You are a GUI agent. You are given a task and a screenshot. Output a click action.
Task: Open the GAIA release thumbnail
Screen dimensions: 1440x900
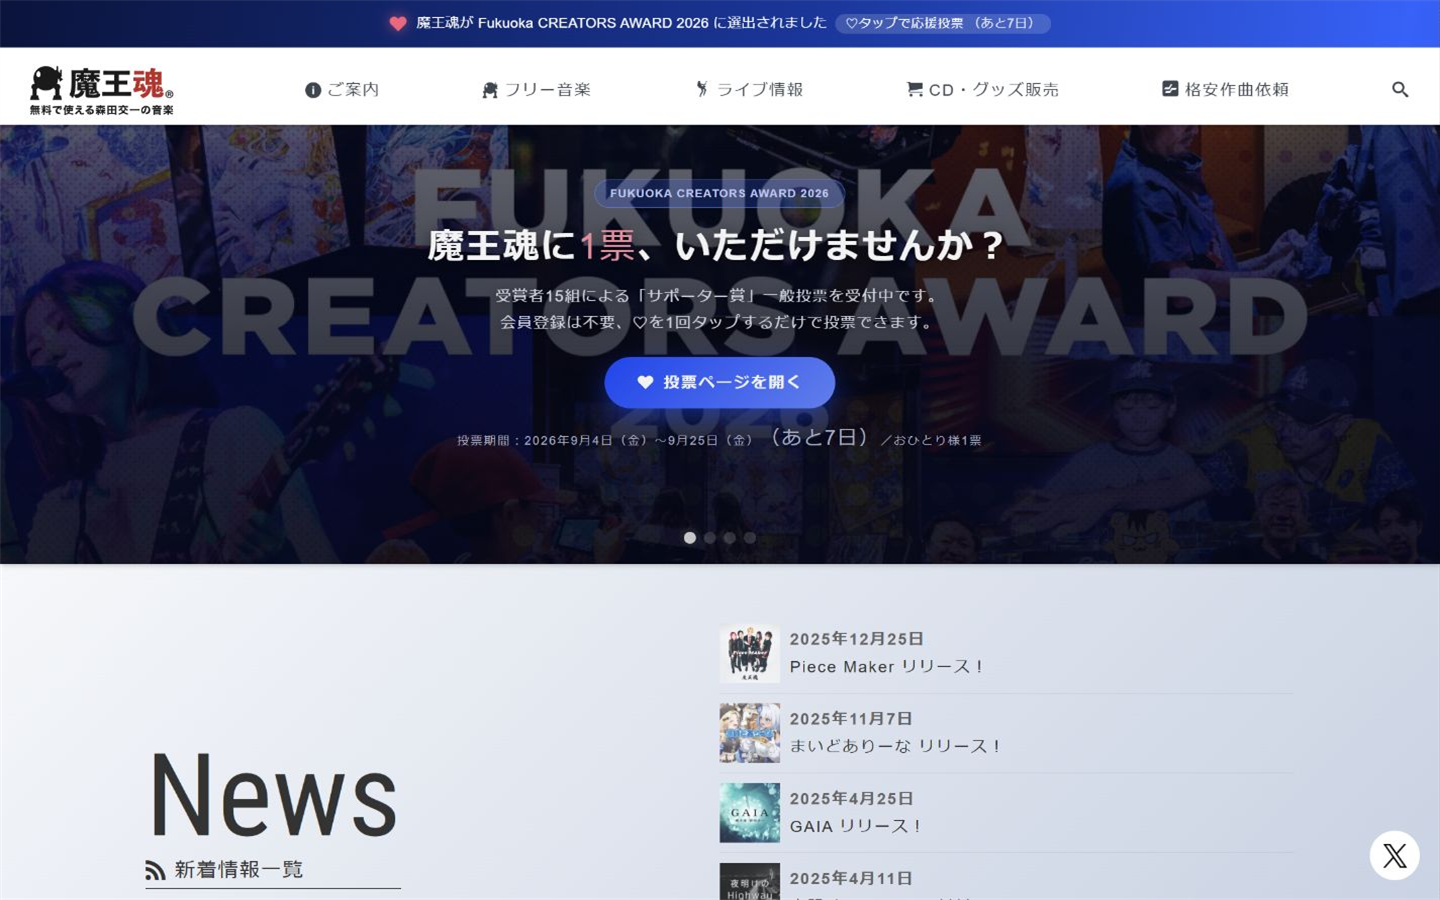tap(750, 813)
